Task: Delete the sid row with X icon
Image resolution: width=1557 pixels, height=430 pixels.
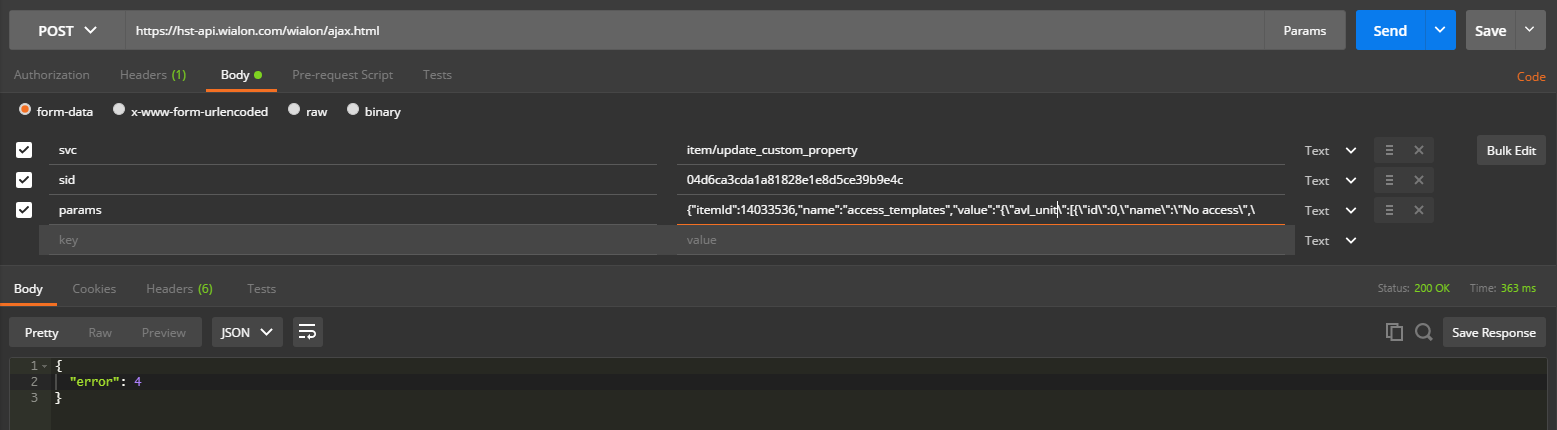Action: tap(1418, 180)
